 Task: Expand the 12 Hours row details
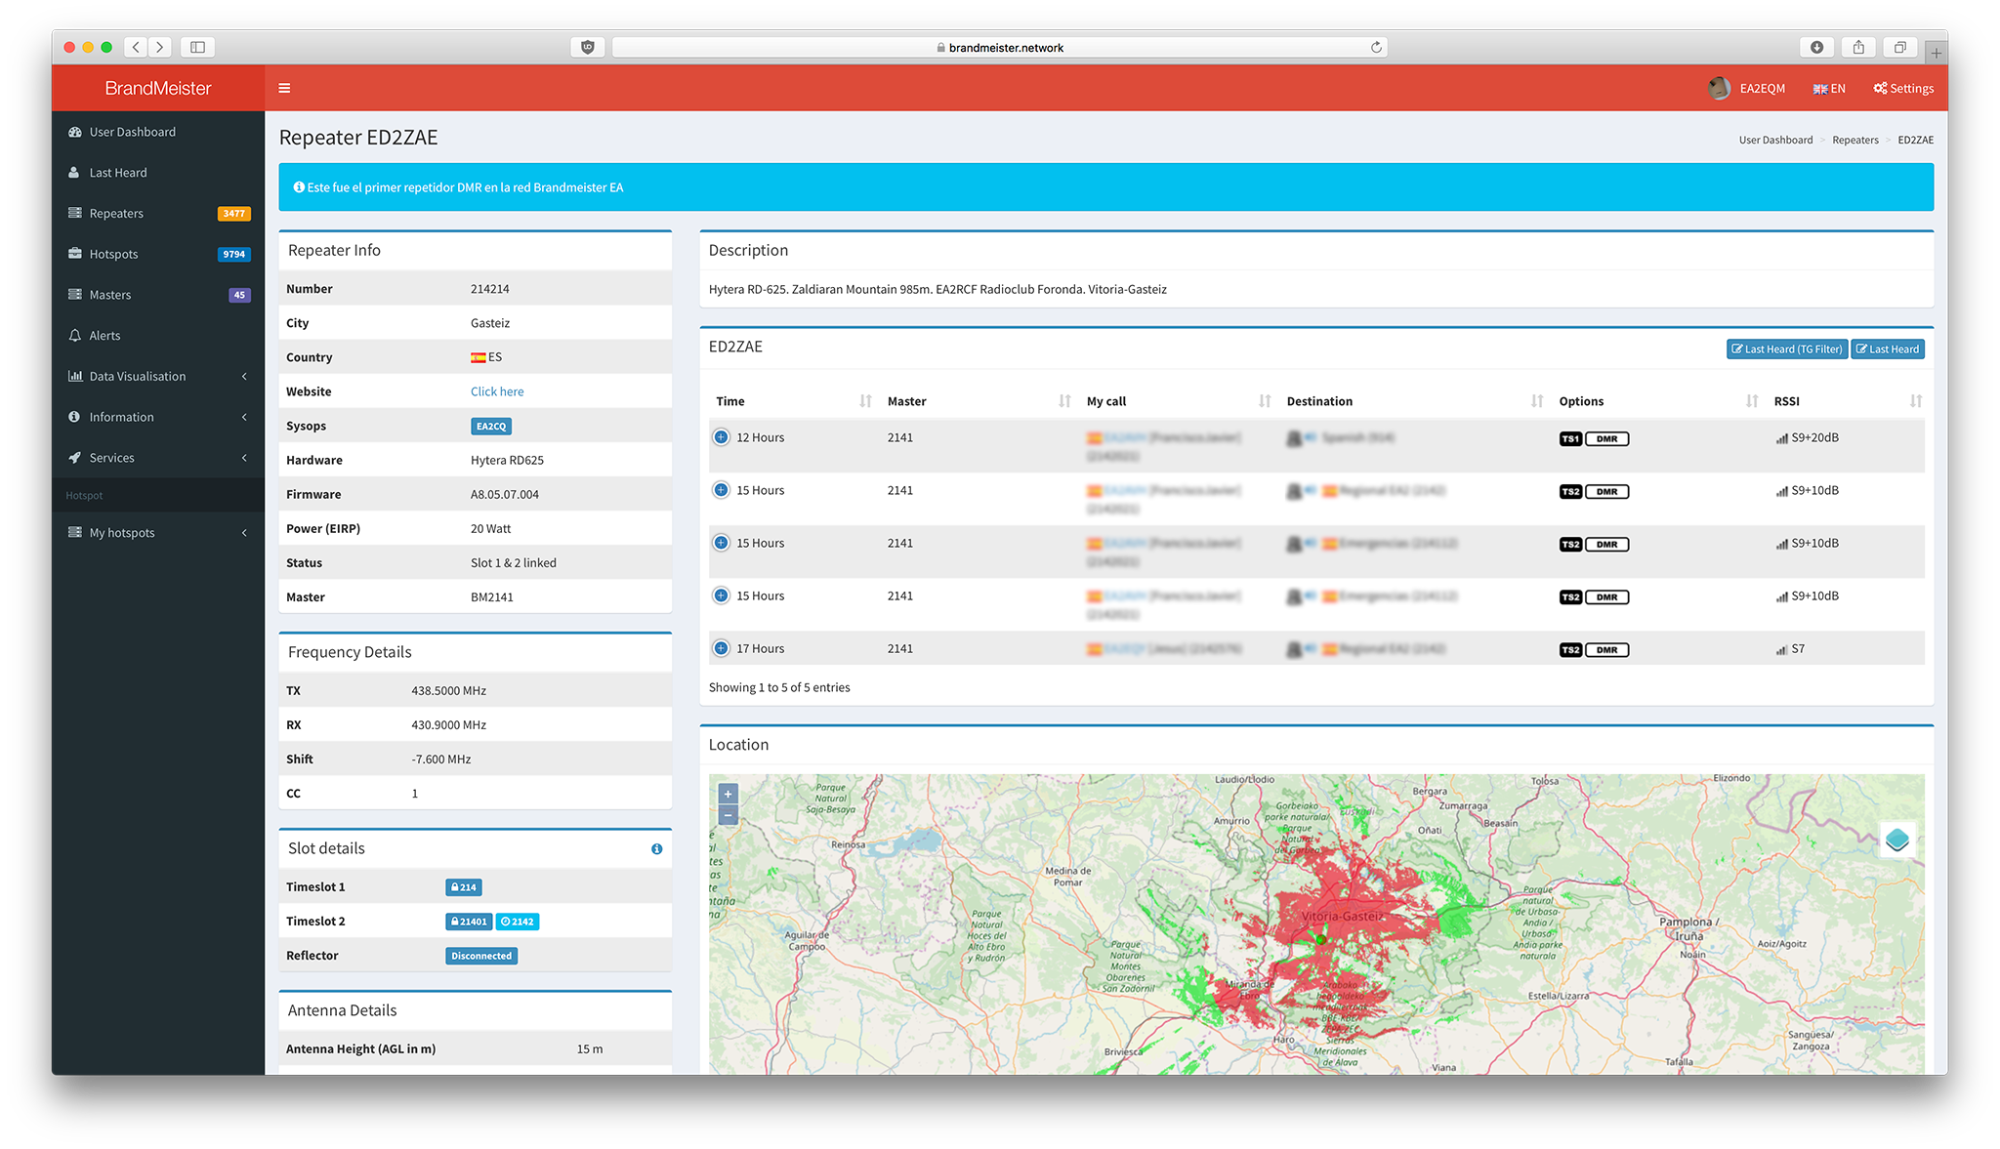[x=721, y=437]
